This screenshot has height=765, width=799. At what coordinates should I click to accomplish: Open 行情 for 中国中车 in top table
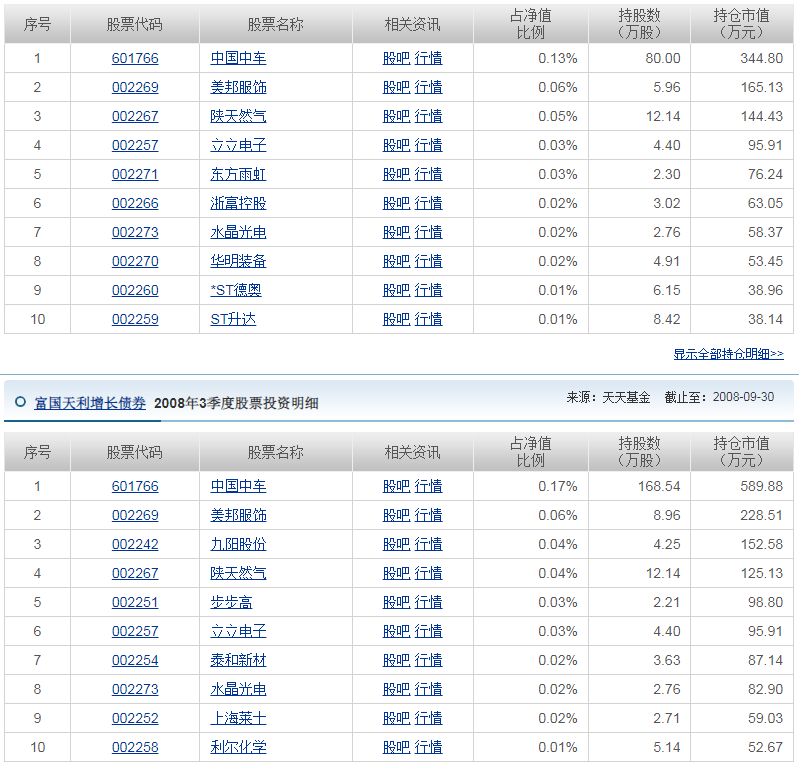[429, 58]
